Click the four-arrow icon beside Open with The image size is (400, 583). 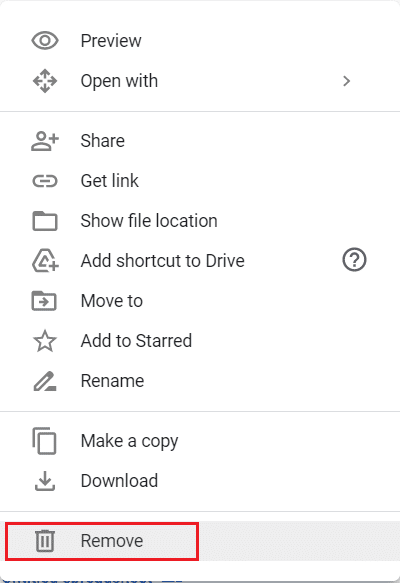point(45,81)
